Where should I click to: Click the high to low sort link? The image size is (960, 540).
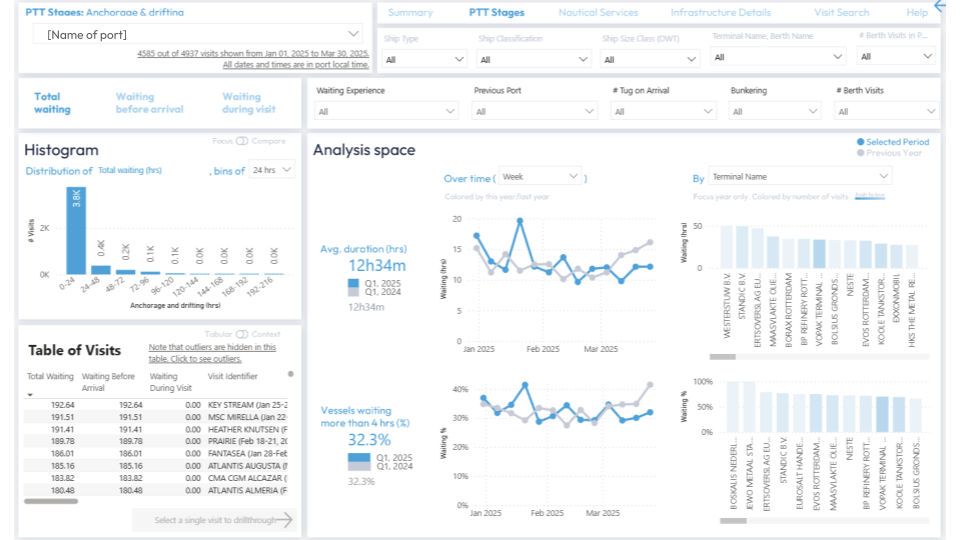point(869,197)
